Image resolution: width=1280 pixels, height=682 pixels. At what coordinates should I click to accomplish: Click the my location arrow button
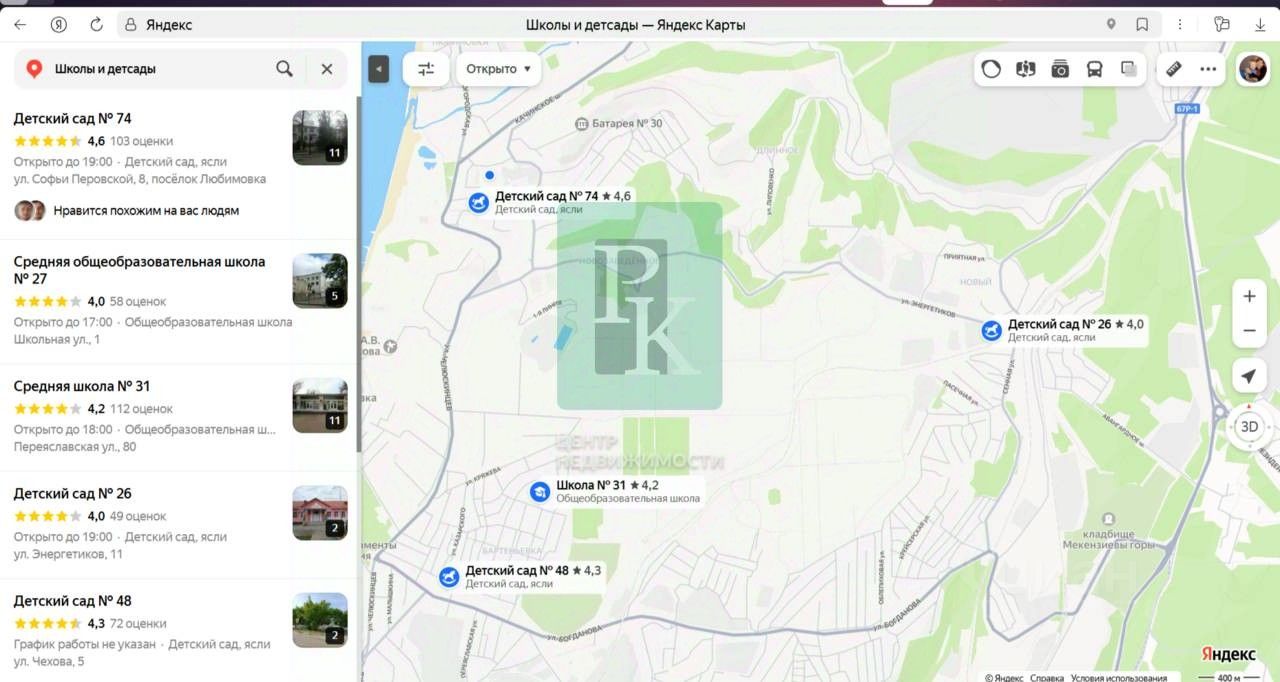tap(1249, 376)
